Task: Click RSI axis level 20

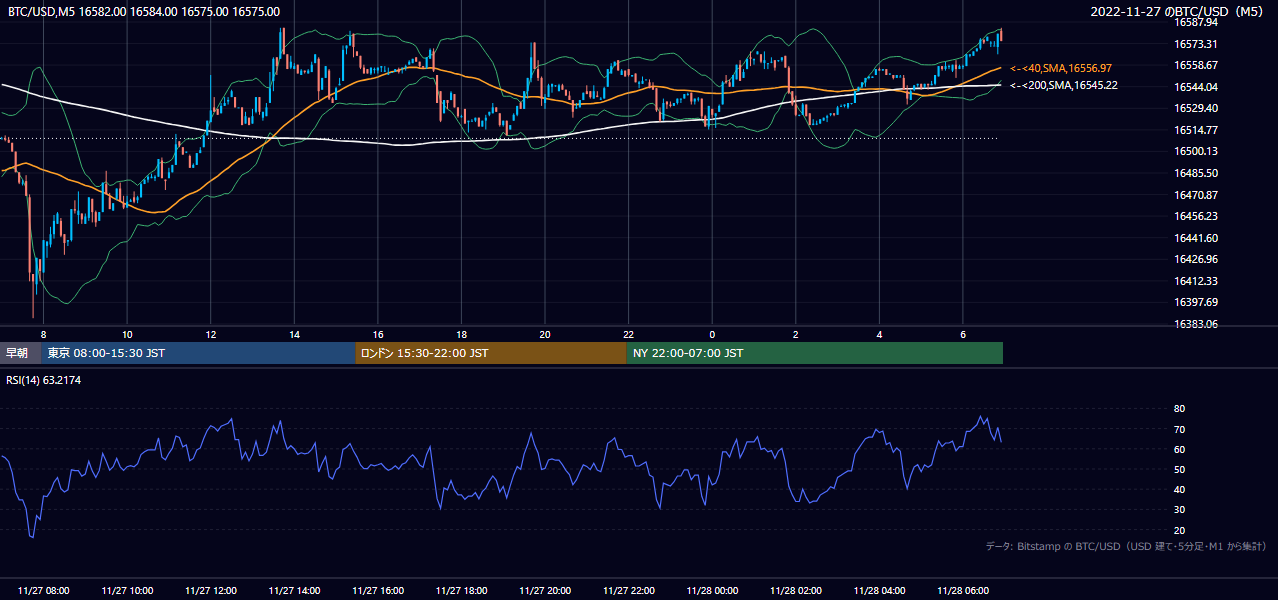Action: [x=1179, y=530]
